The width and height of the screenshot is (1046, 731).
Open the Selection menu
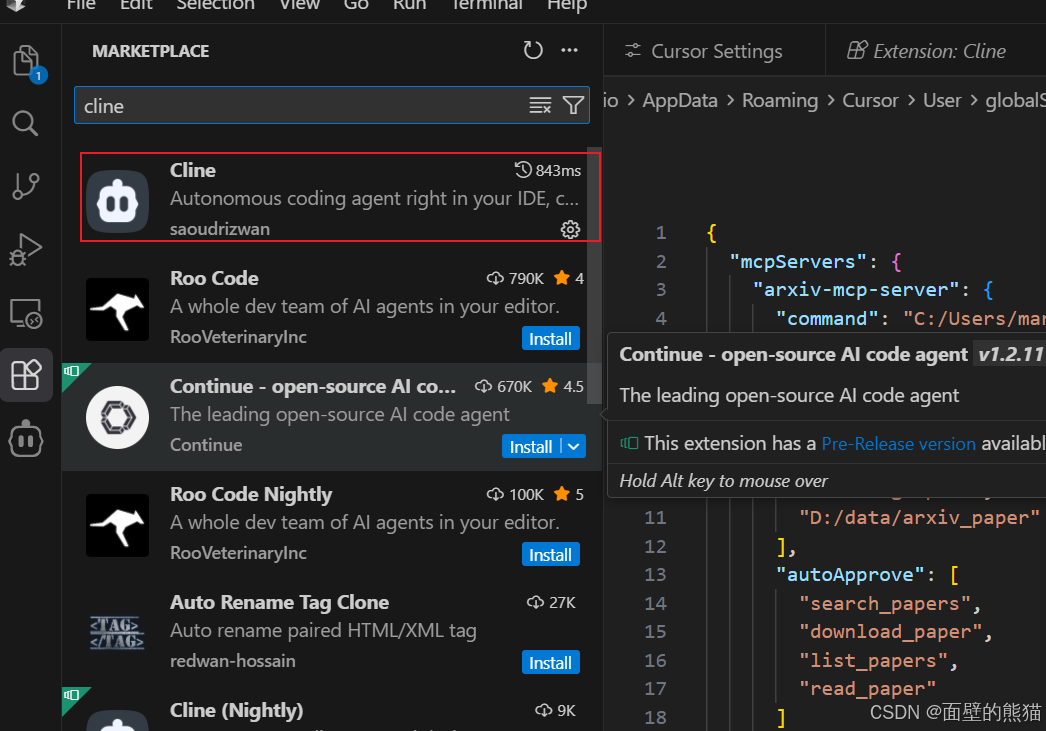215,5
